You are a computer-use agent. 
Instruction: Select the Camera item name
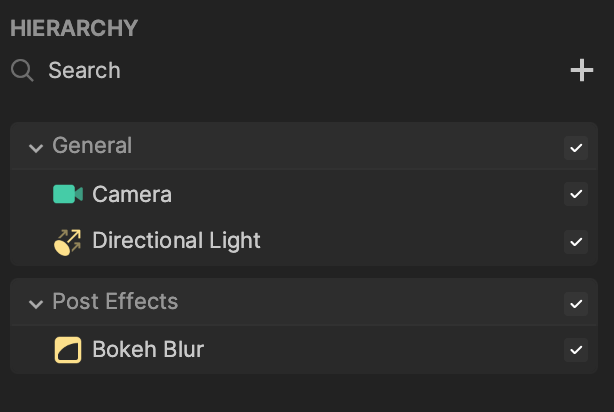[x=132, y=194]
